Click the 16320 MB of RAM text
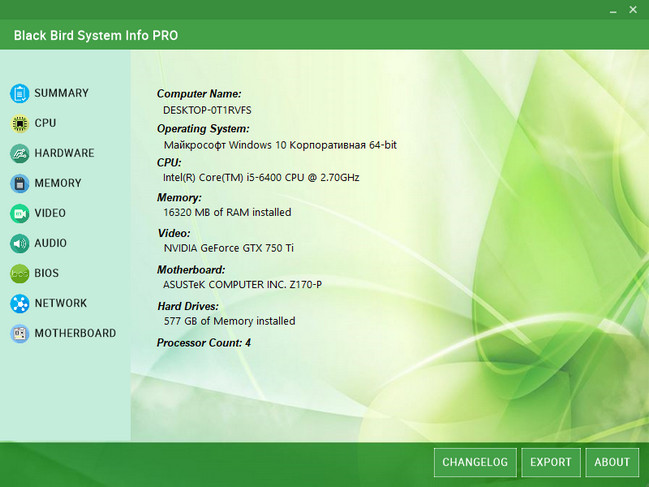This screenshot has width=649, height=487. tap(227, 213)
